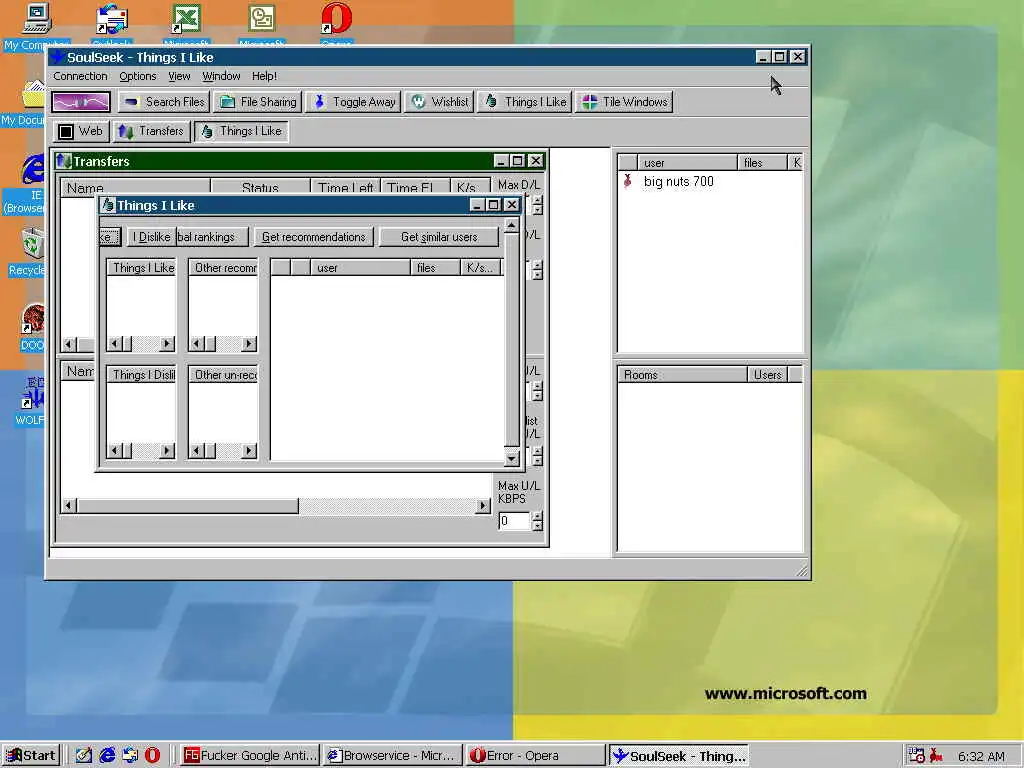Maximize the Transfers child window

point(518,161)
